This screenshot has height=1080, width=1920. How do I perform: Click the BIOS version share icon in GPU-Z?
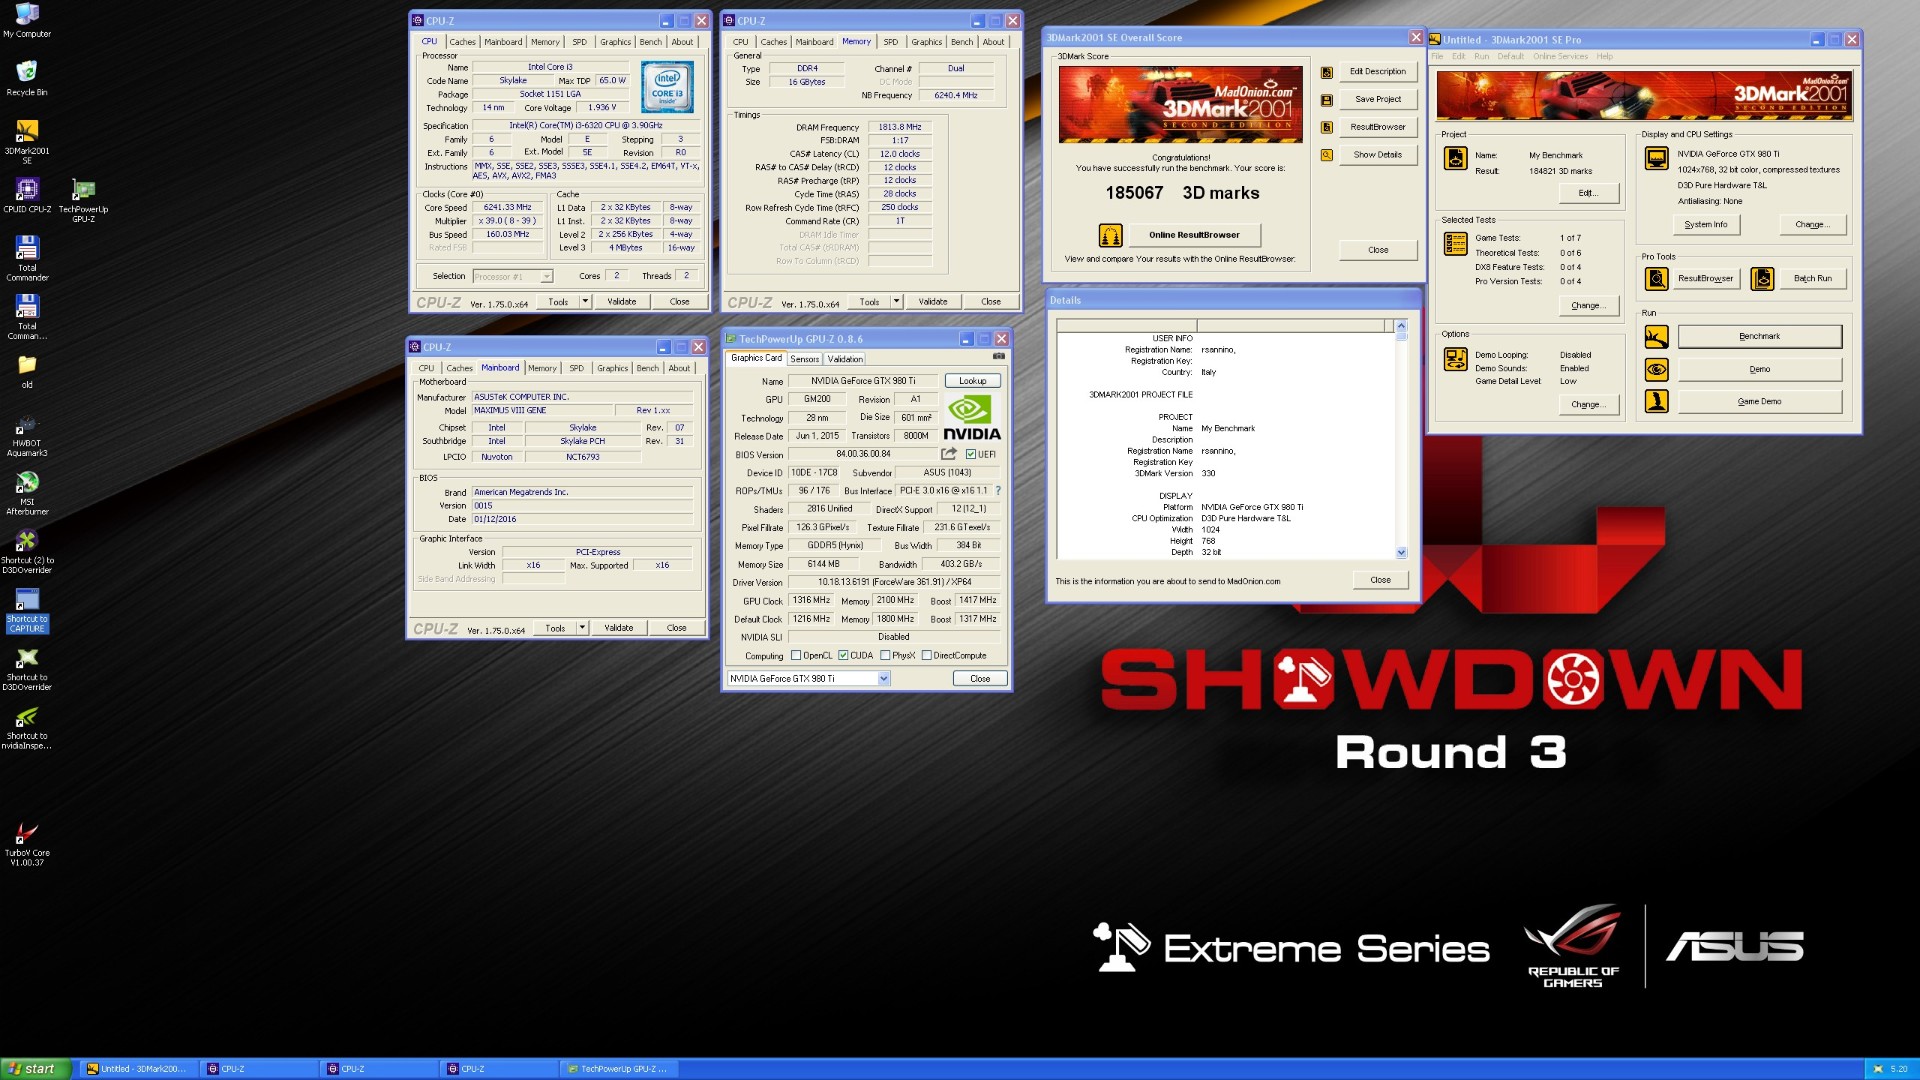(x=949, y=454)
